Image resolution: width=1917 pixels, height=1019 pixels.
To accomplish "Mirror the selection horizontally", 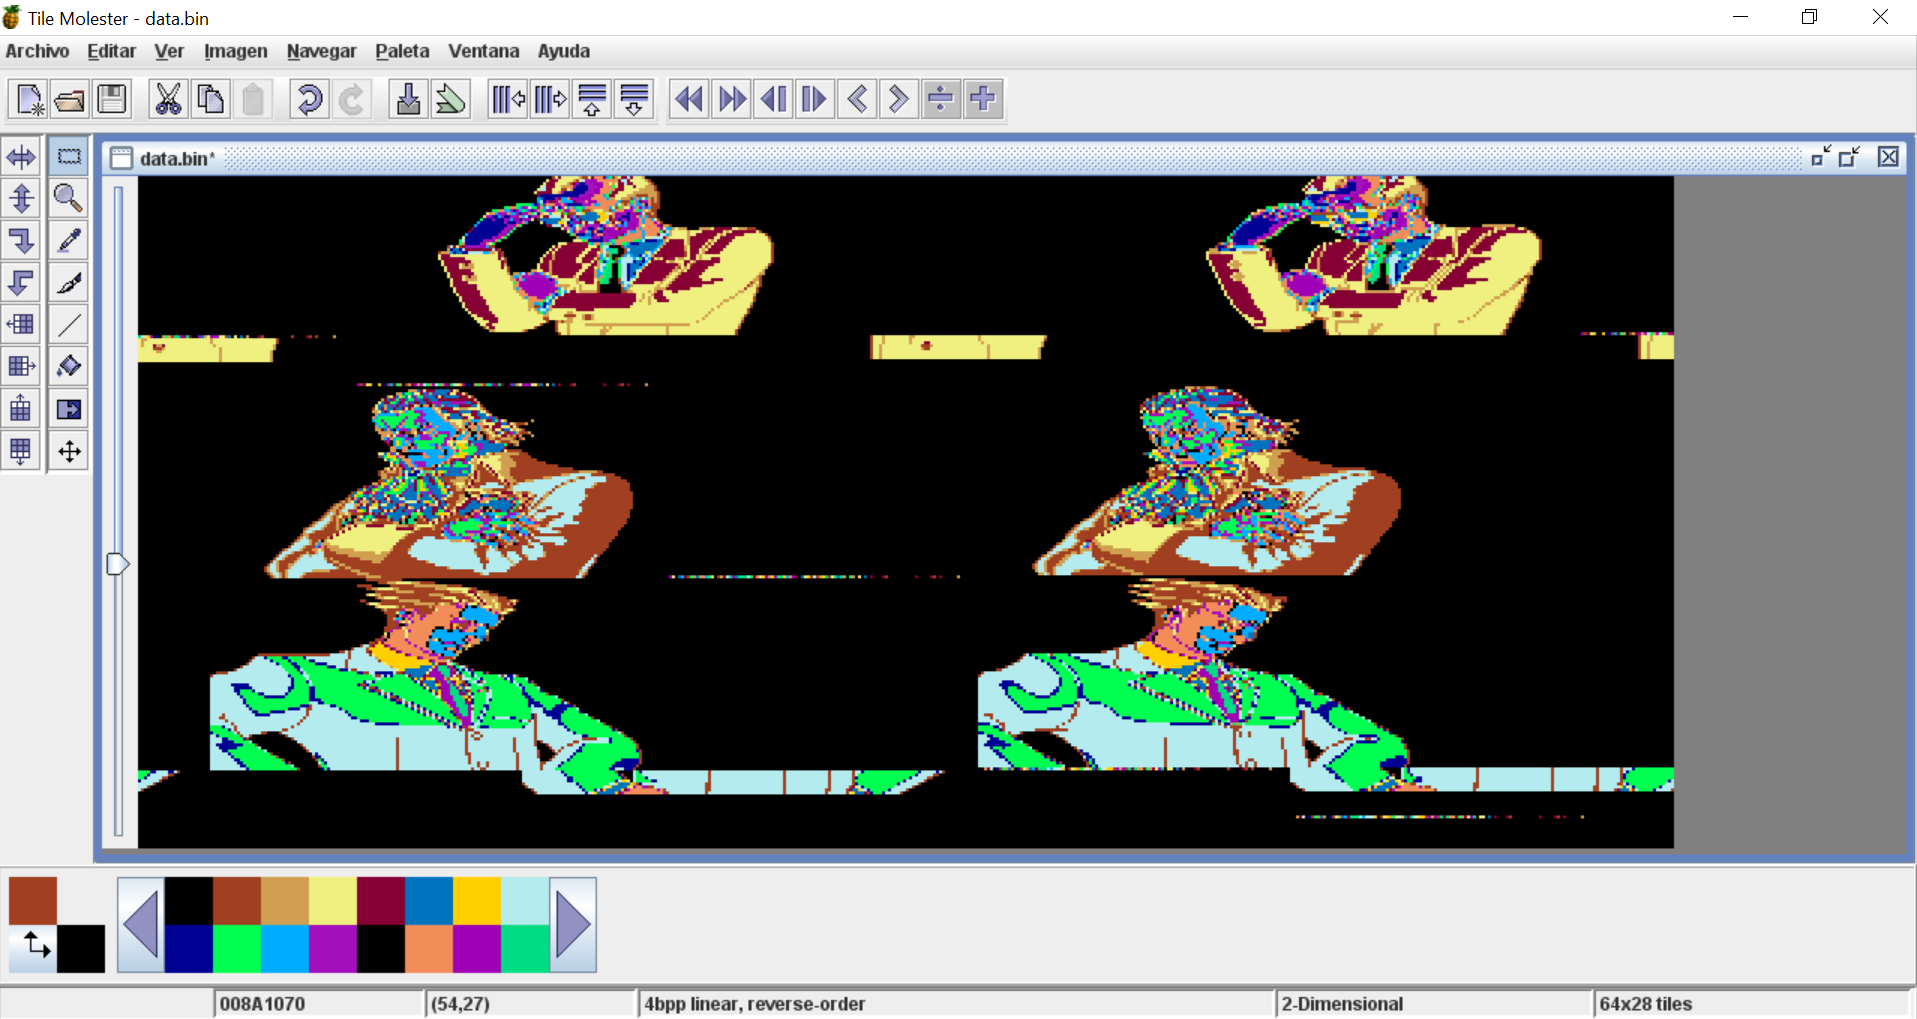I will (x=21, y=157).
